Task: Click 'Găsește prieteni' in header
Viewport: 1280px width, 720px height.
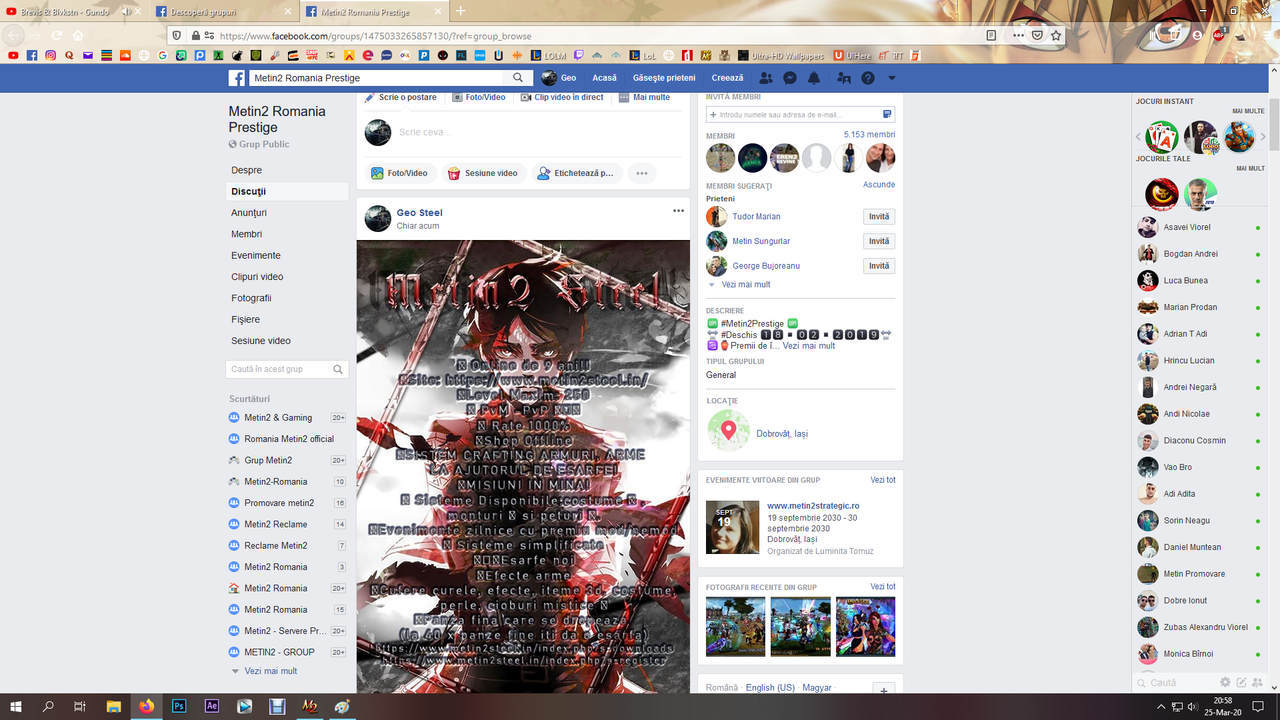Action: pyautogui.click(x=664, y=78)
